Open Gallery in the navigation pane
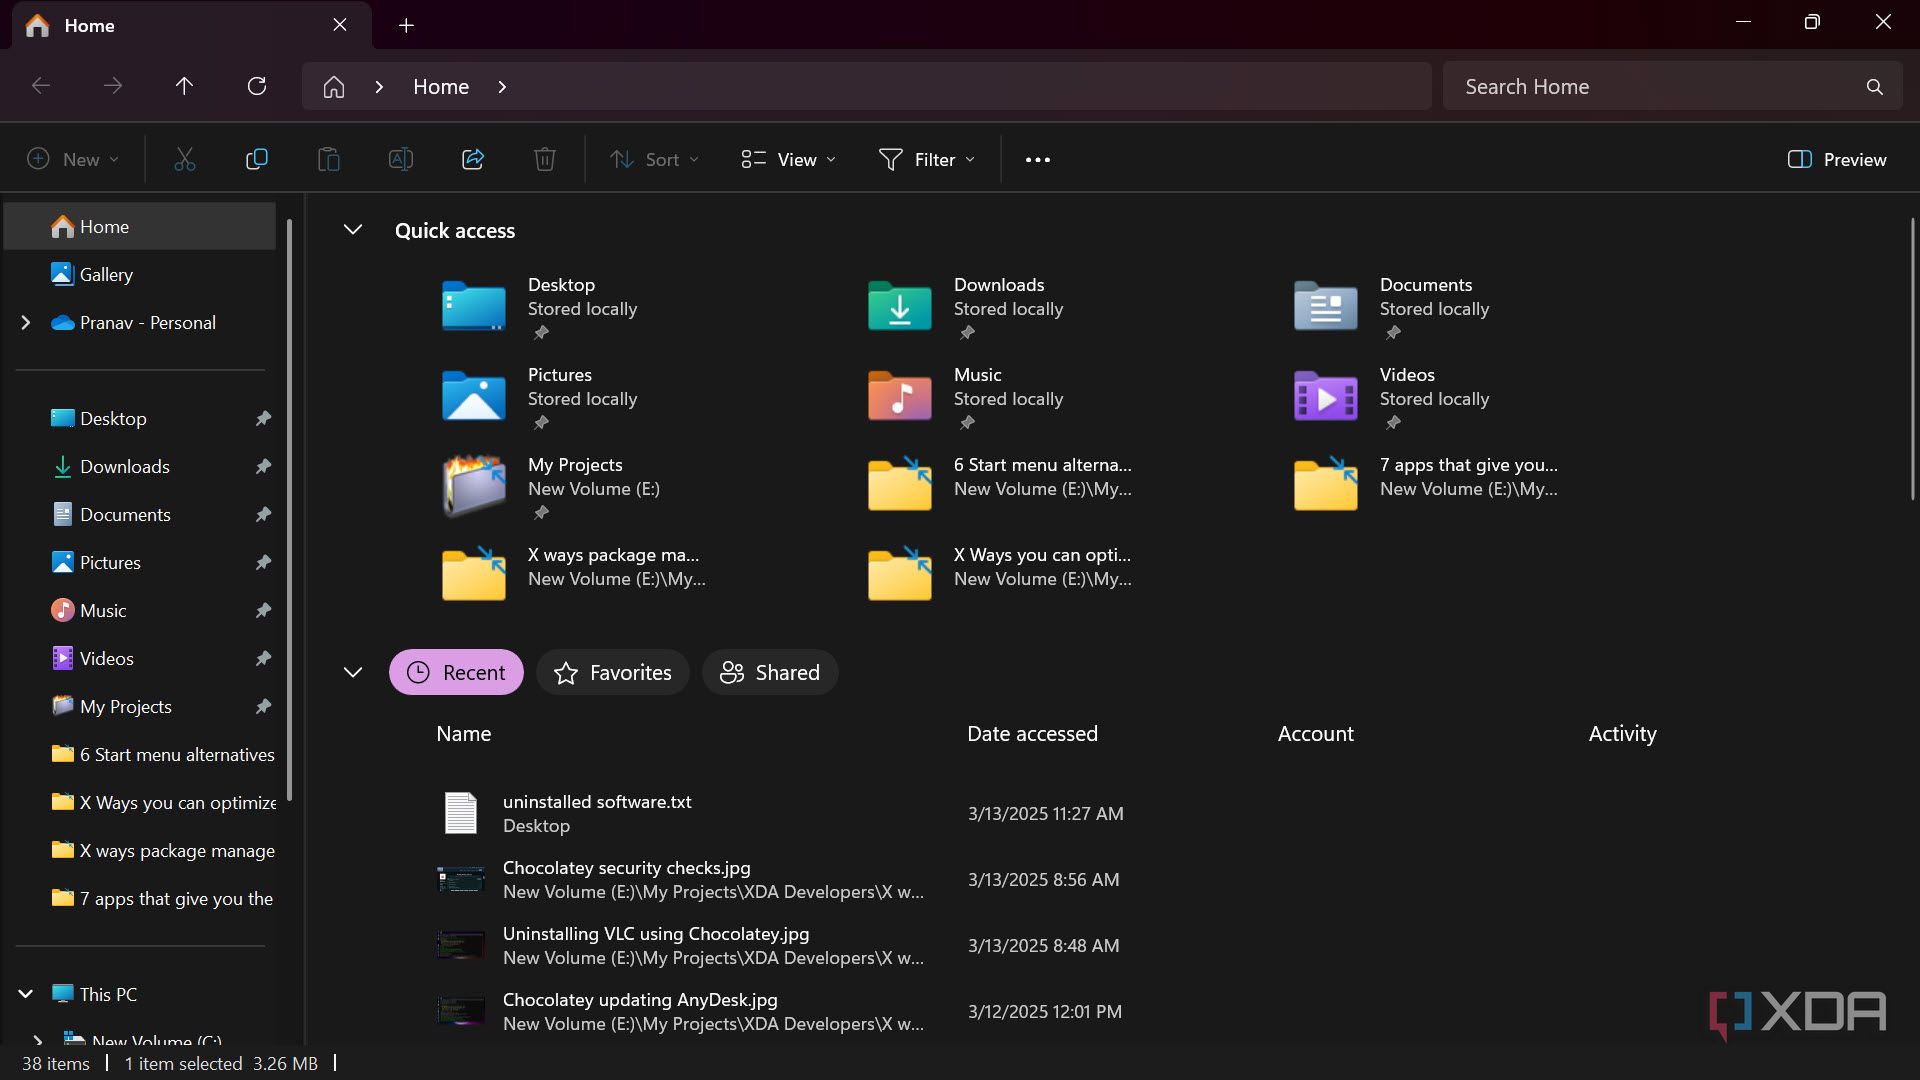The height and width of the screenshot is (1080, 1920). 106,274
